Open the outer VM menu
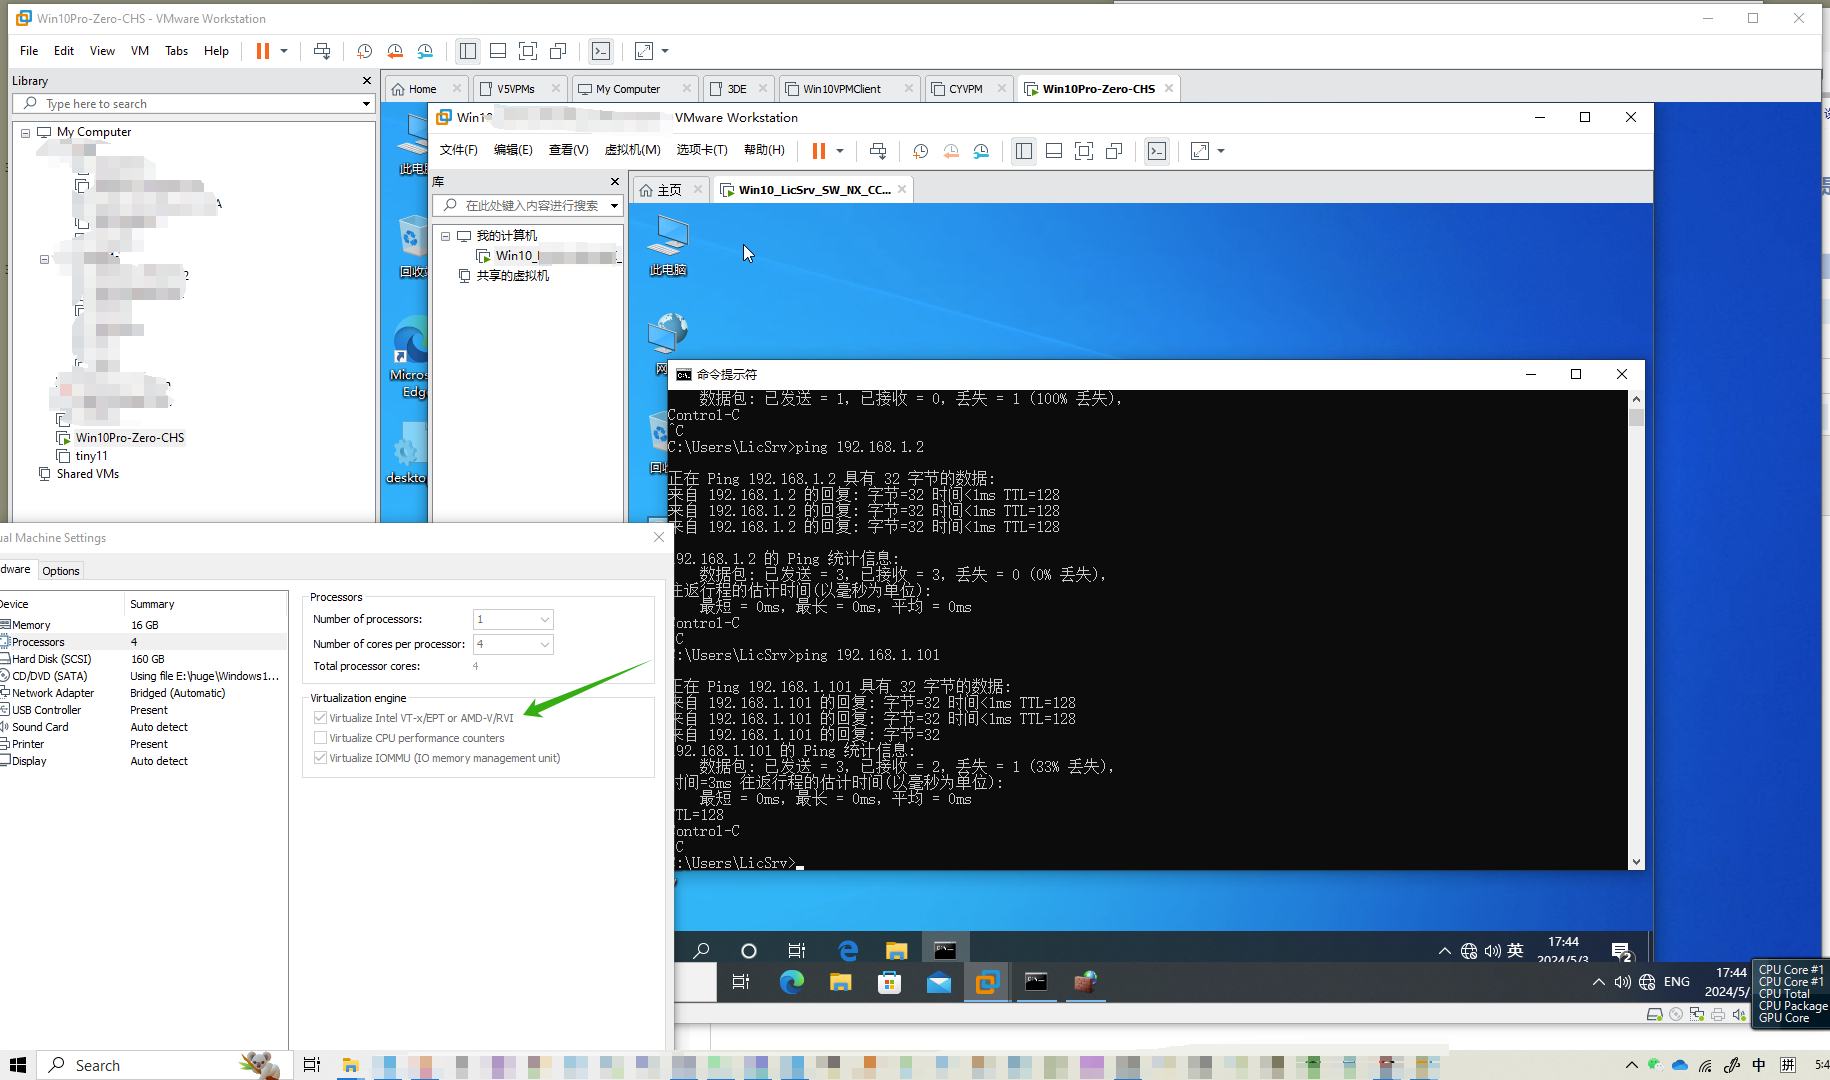The height and width of the screenshot is (1080, 1830). click(x=140, y=51)
